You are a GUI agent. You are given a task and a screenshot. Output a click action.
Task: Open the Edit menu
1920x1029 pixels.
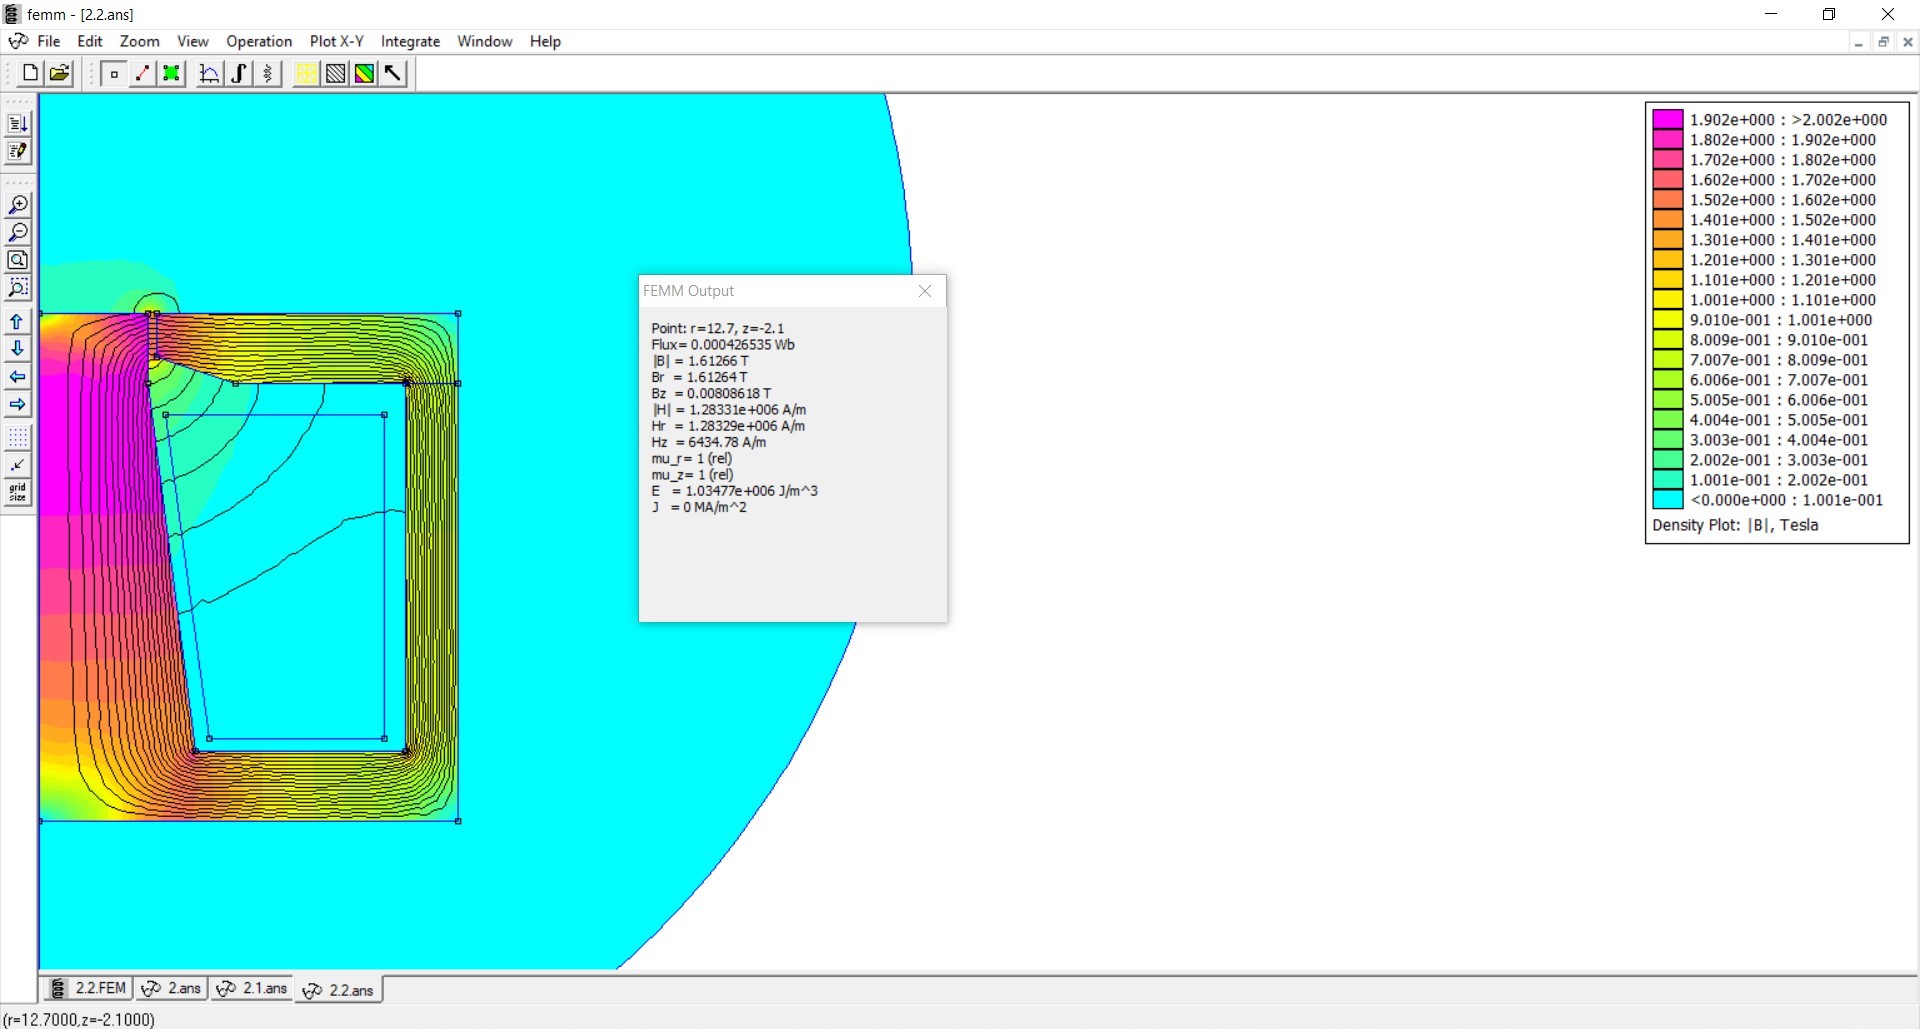click(x=90, y=41)
